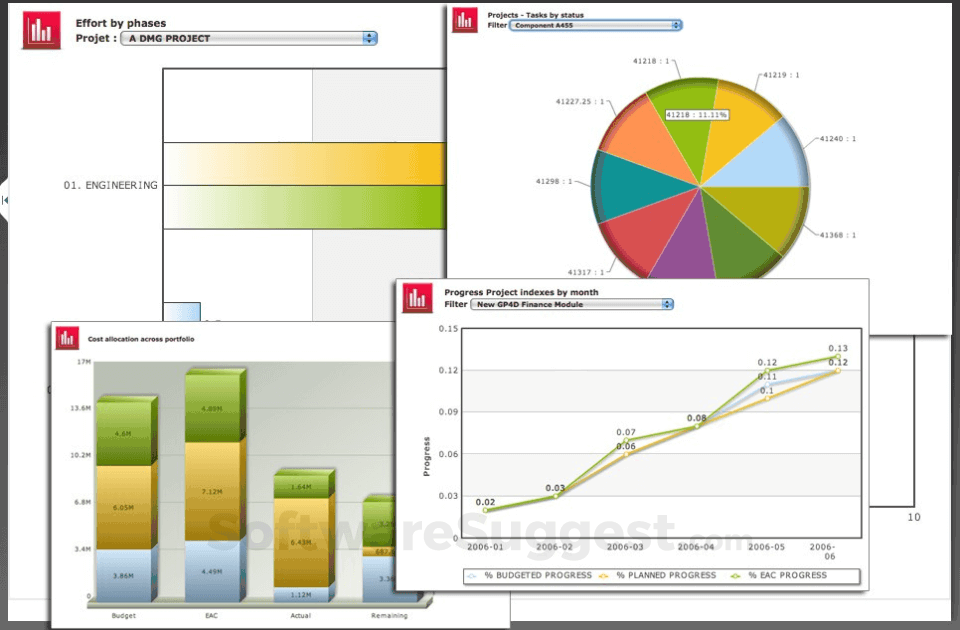Click the red chart icon of Cost allocation panel
This screenshot has height=630, width=960.
(x=67, y=338)
